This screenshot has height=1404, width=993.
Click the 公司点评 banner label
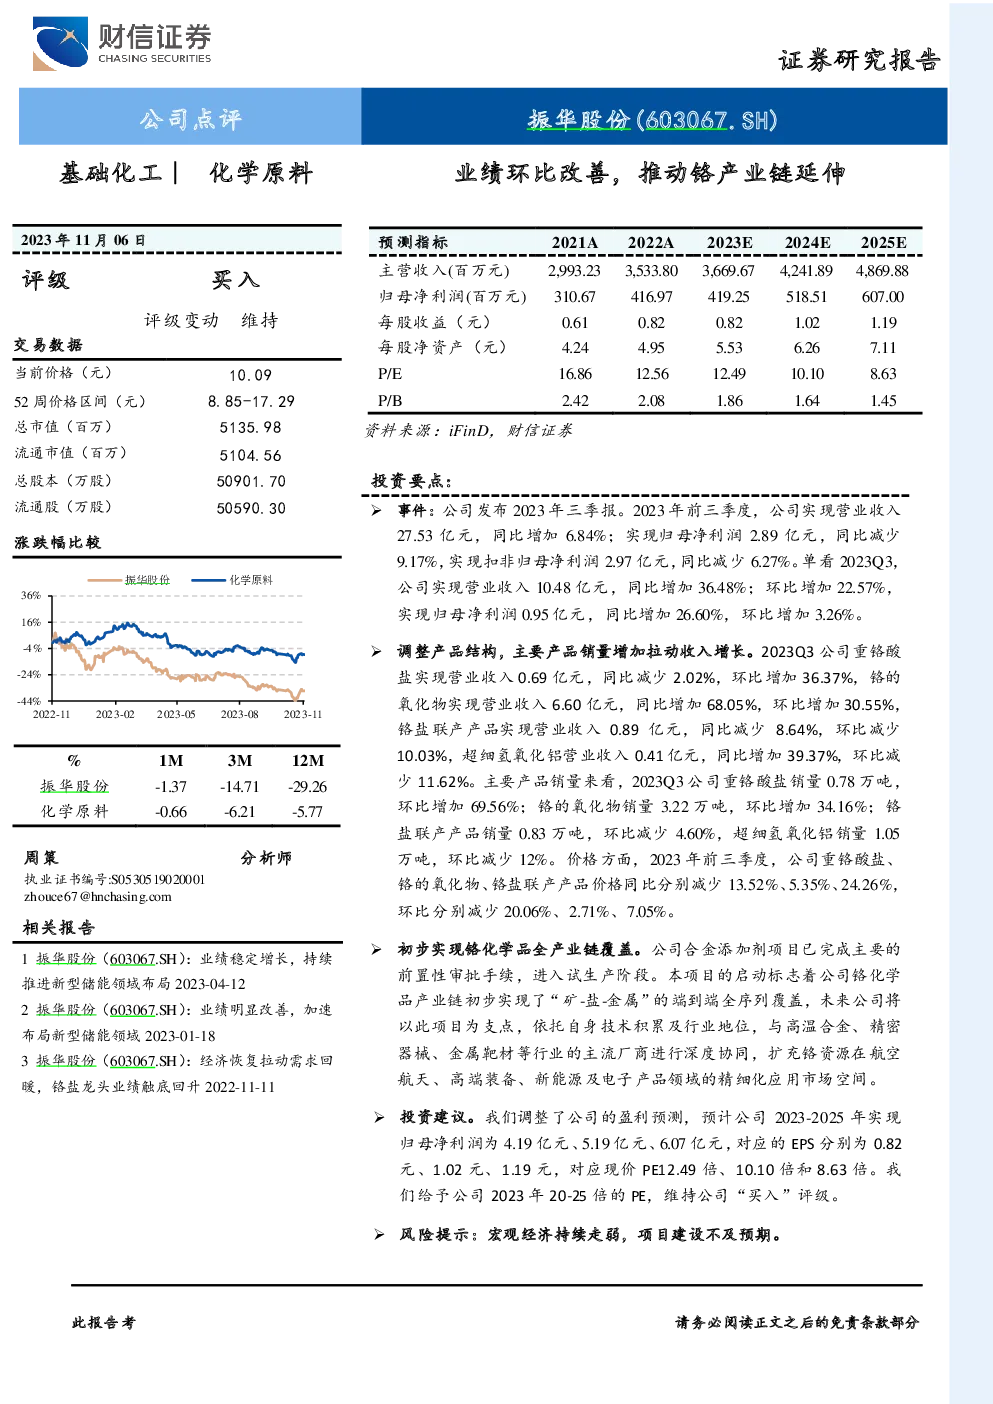[x=190, y=120]
